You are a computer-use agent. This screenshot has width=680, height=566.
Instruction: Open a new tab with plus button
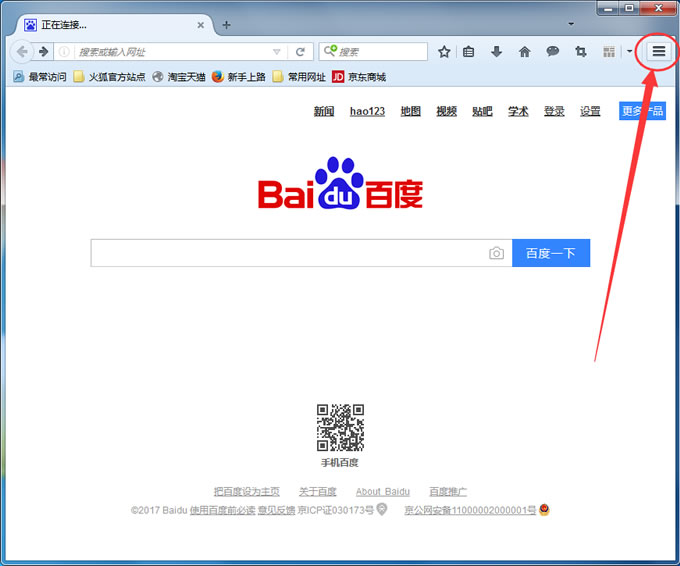[226, 25]
